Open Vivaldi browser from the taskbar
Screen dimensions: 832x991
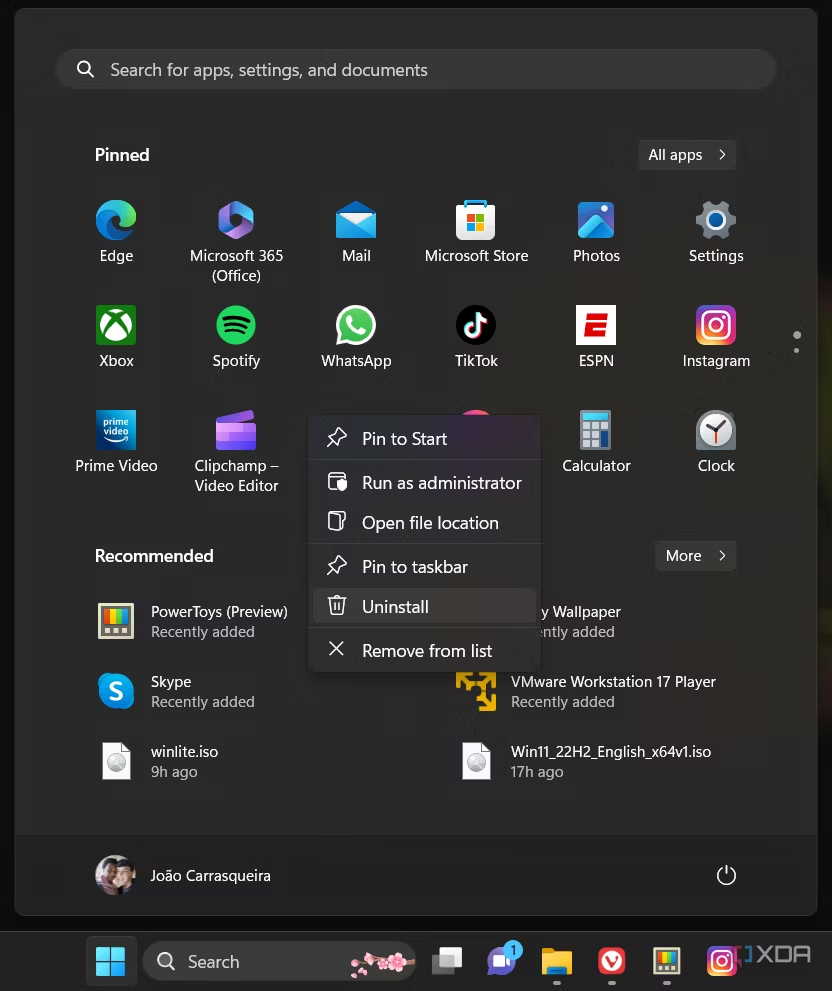tap(611, 961)
